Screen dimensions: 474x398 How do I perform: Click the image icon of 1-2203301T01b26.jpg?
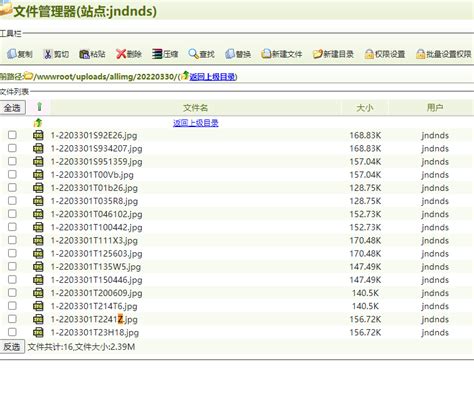click(x=38, y=188)
